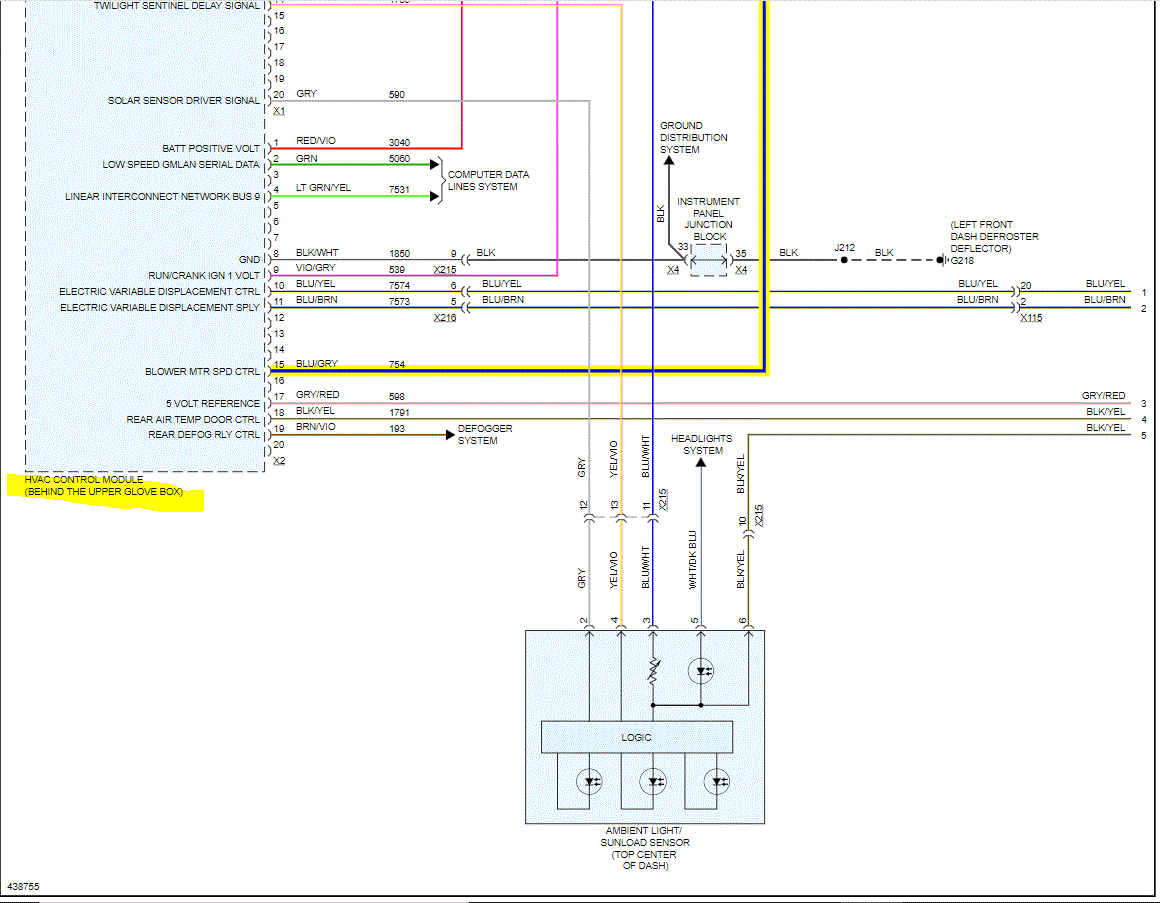Click the highlighted HVAC Control Module label
This screenshot has width=1160, height=903.
[x=104, y=486]
